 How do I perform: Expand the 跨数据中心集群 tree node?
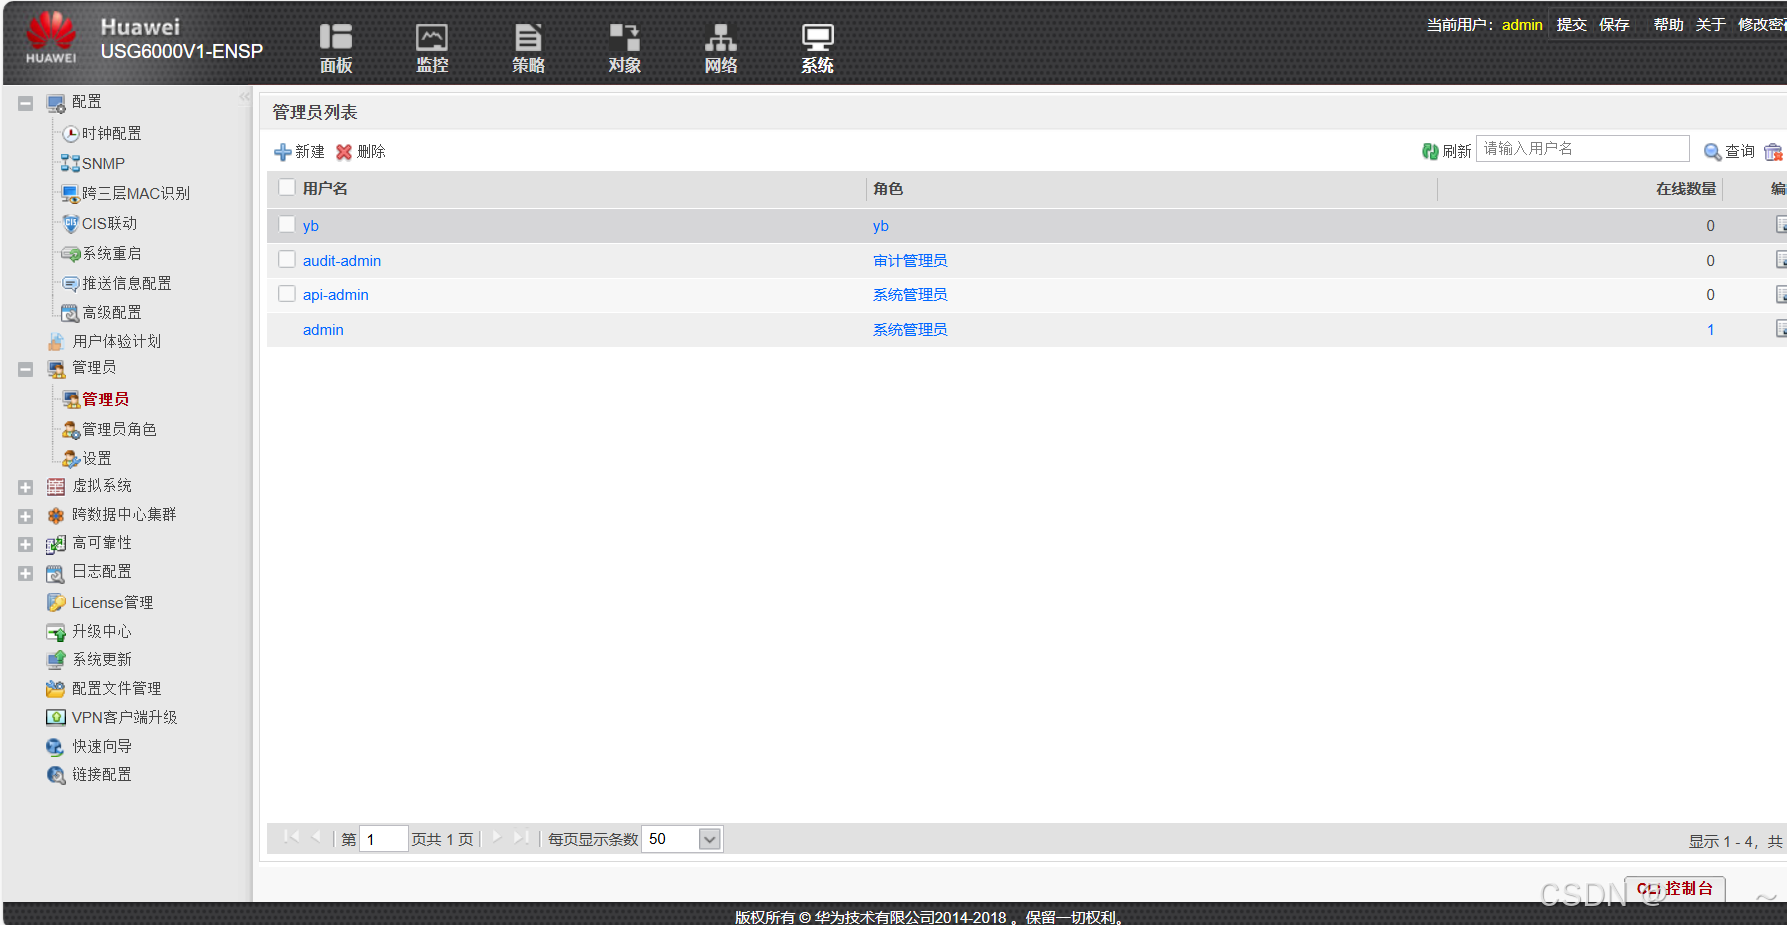[x=26, y=516]
